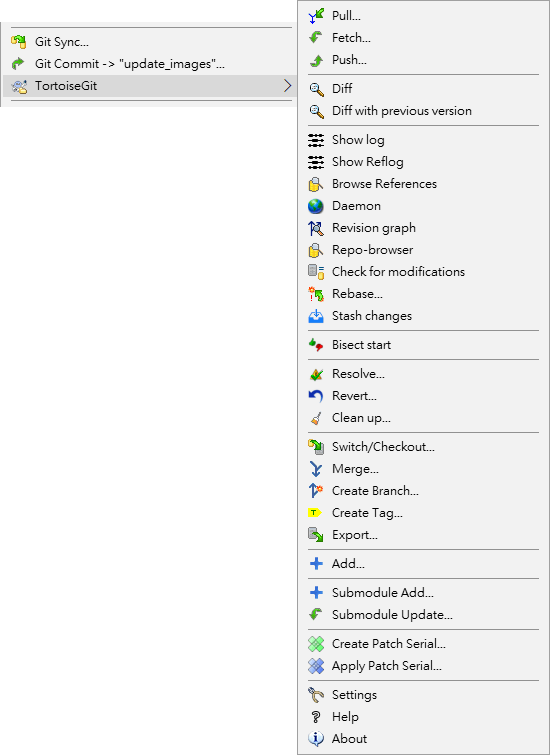Viewport: 550px width, 755px height.
Task: Choose Create Branch... entry
Action: tap(424, 491)
